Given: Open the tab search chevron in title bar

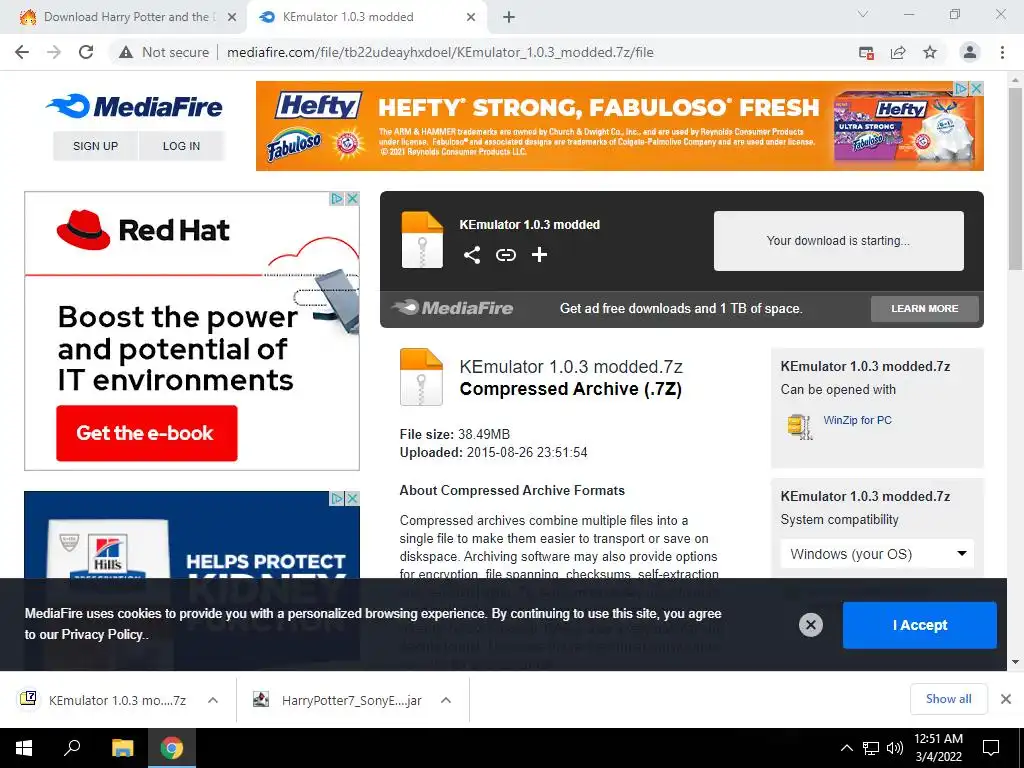Looking at the screenshot, I should (863, 14).
